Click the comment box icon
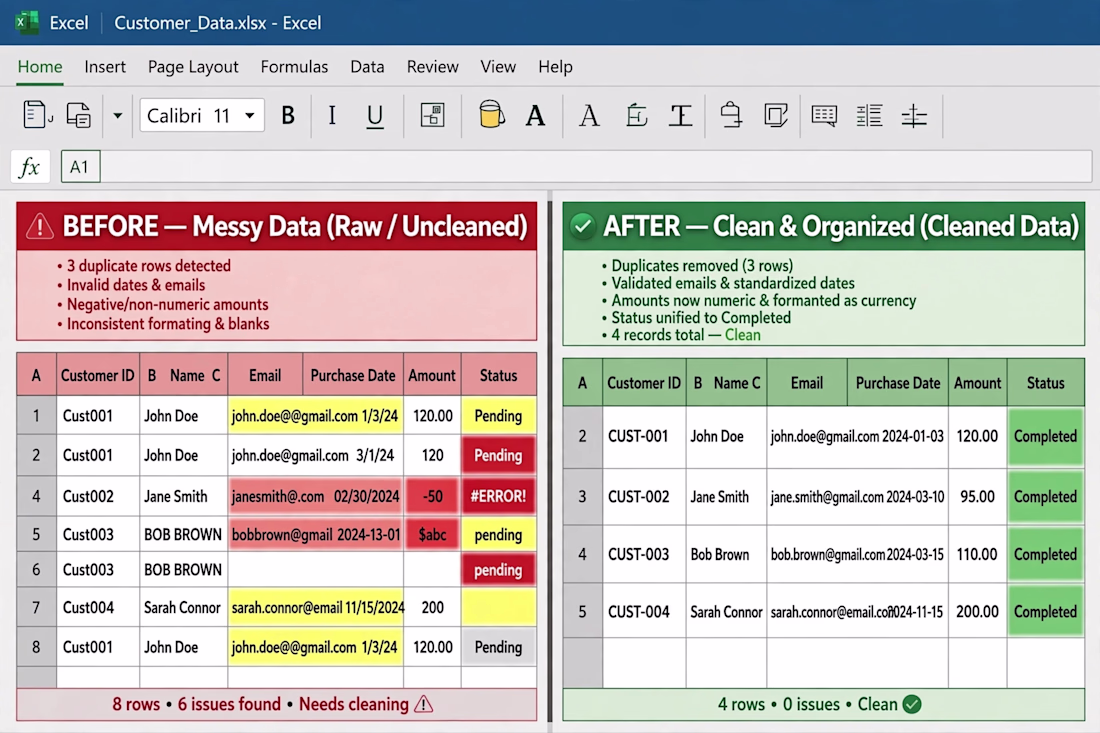The height and width of the screenshot is (733, 1100). coord(824,115)
